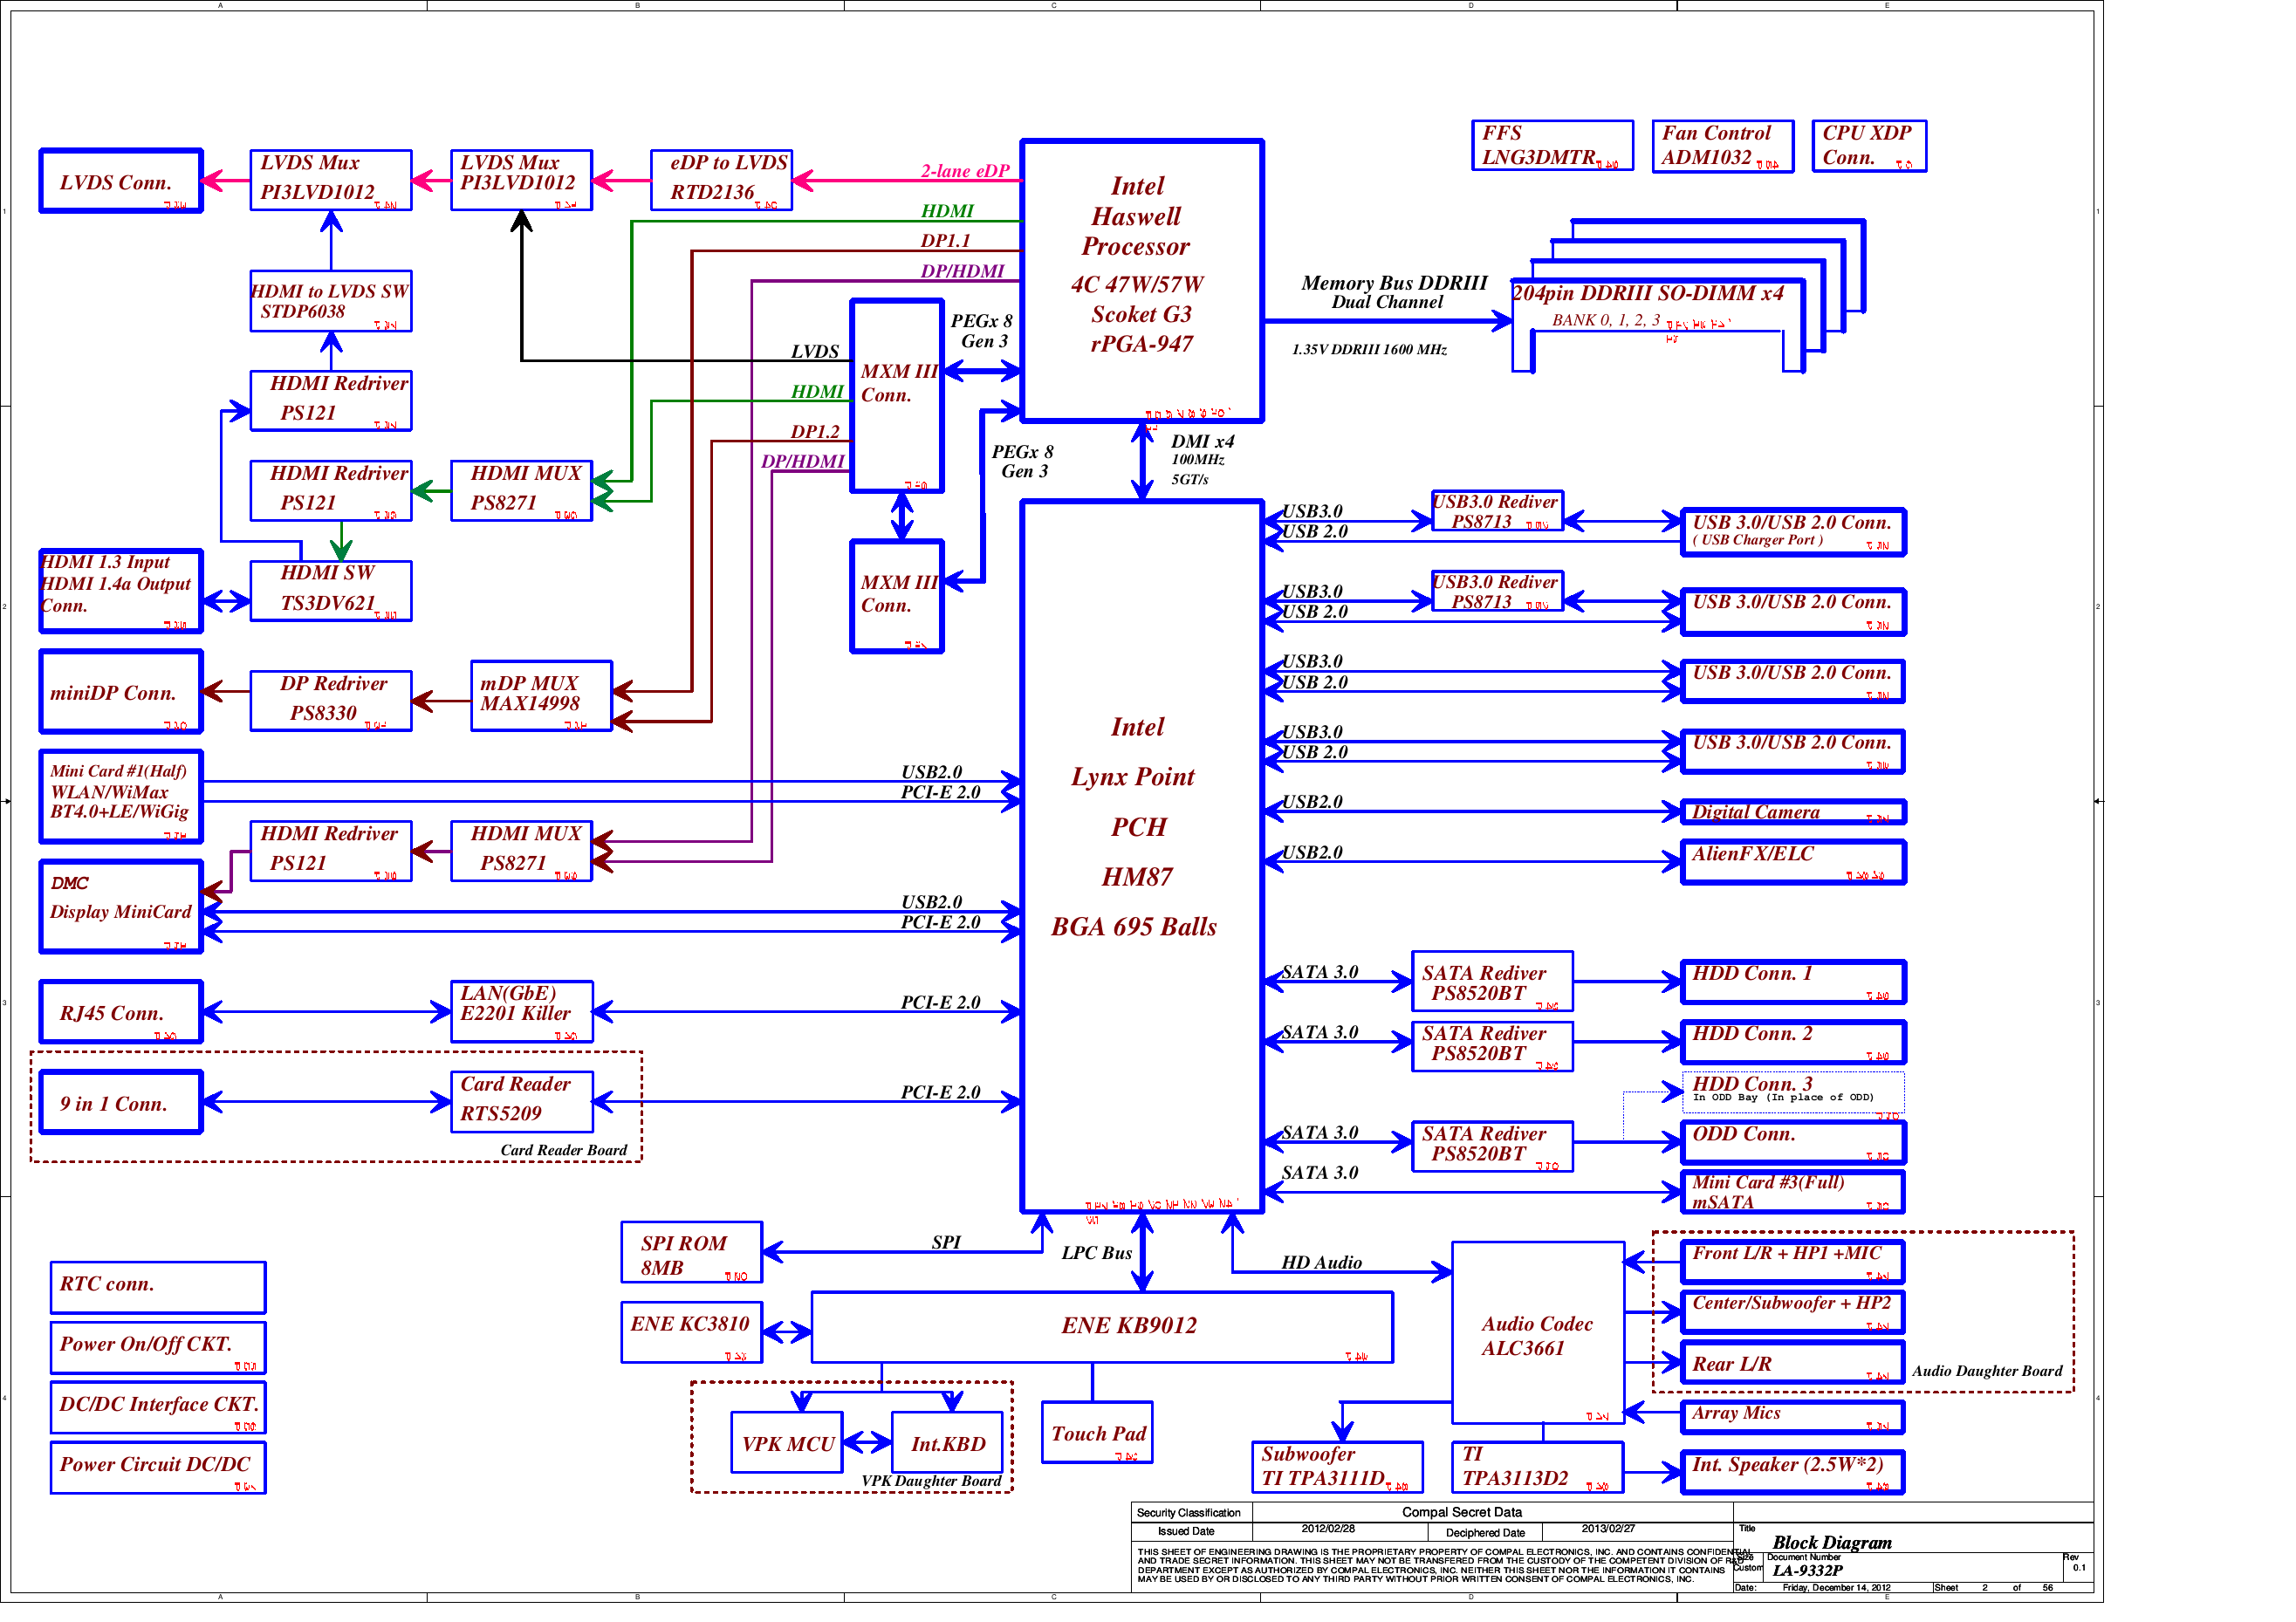Click the eDP to LVDS RTD2136 block

(721, 180)
